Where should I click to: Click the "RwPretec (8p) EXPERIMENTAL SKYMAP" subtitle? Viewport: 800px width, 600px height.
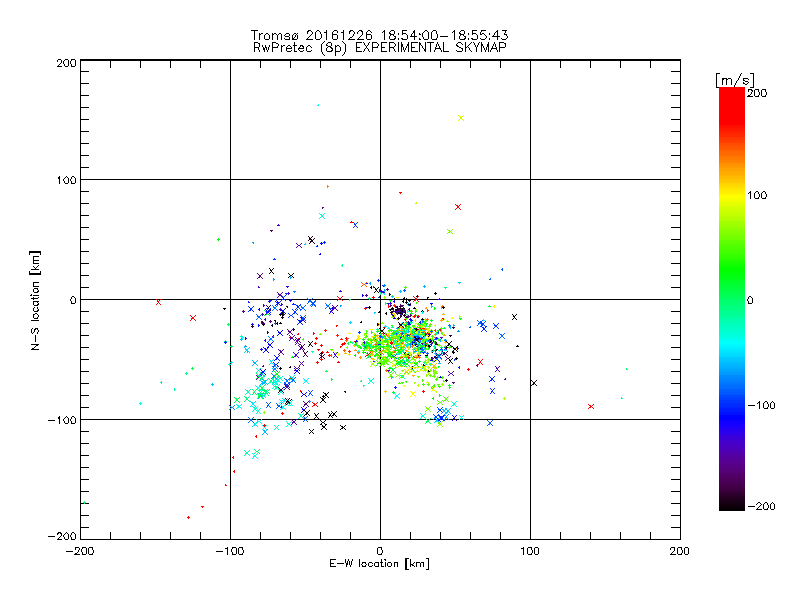[379, 48]
